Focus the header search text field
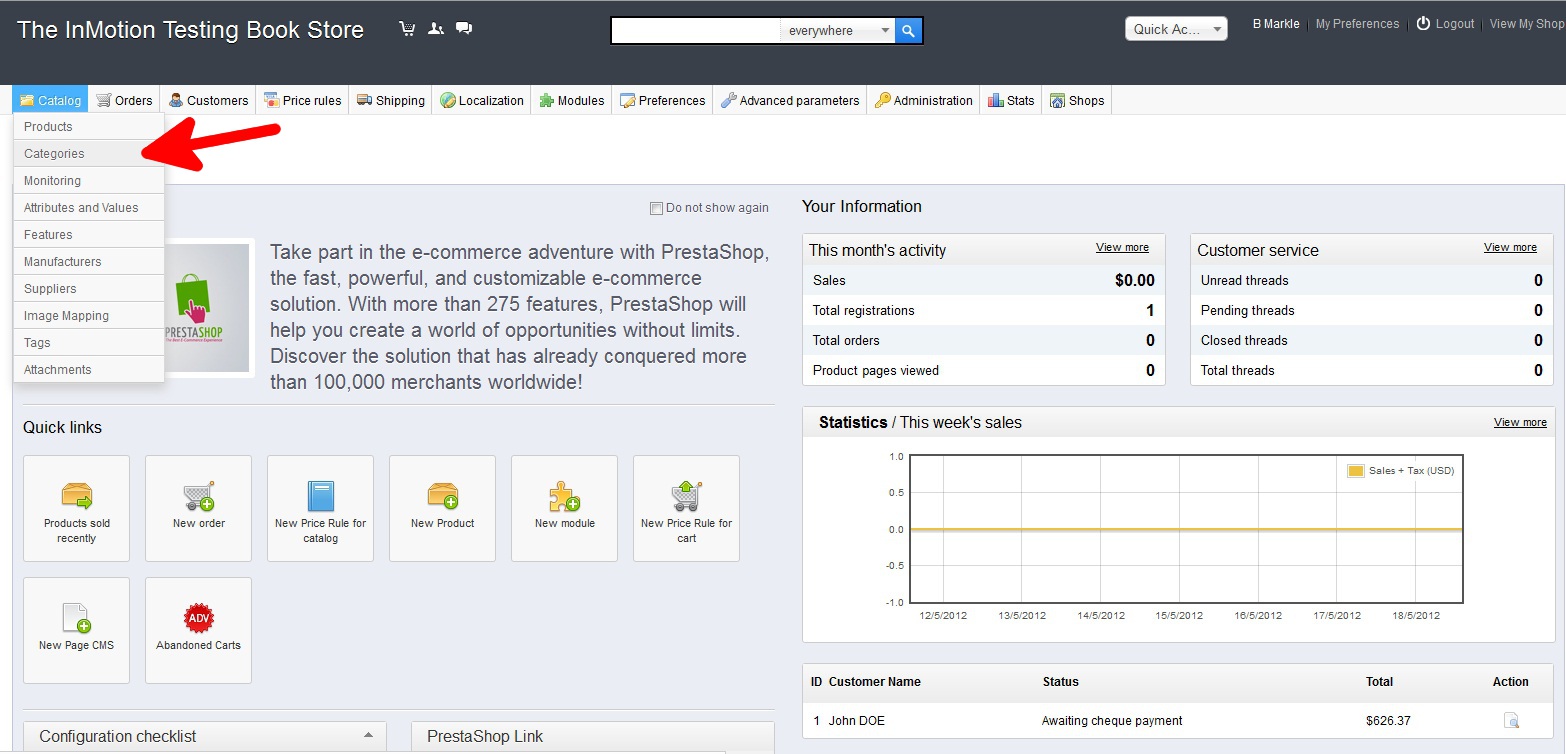The image size is (1566, 754). 695,31
